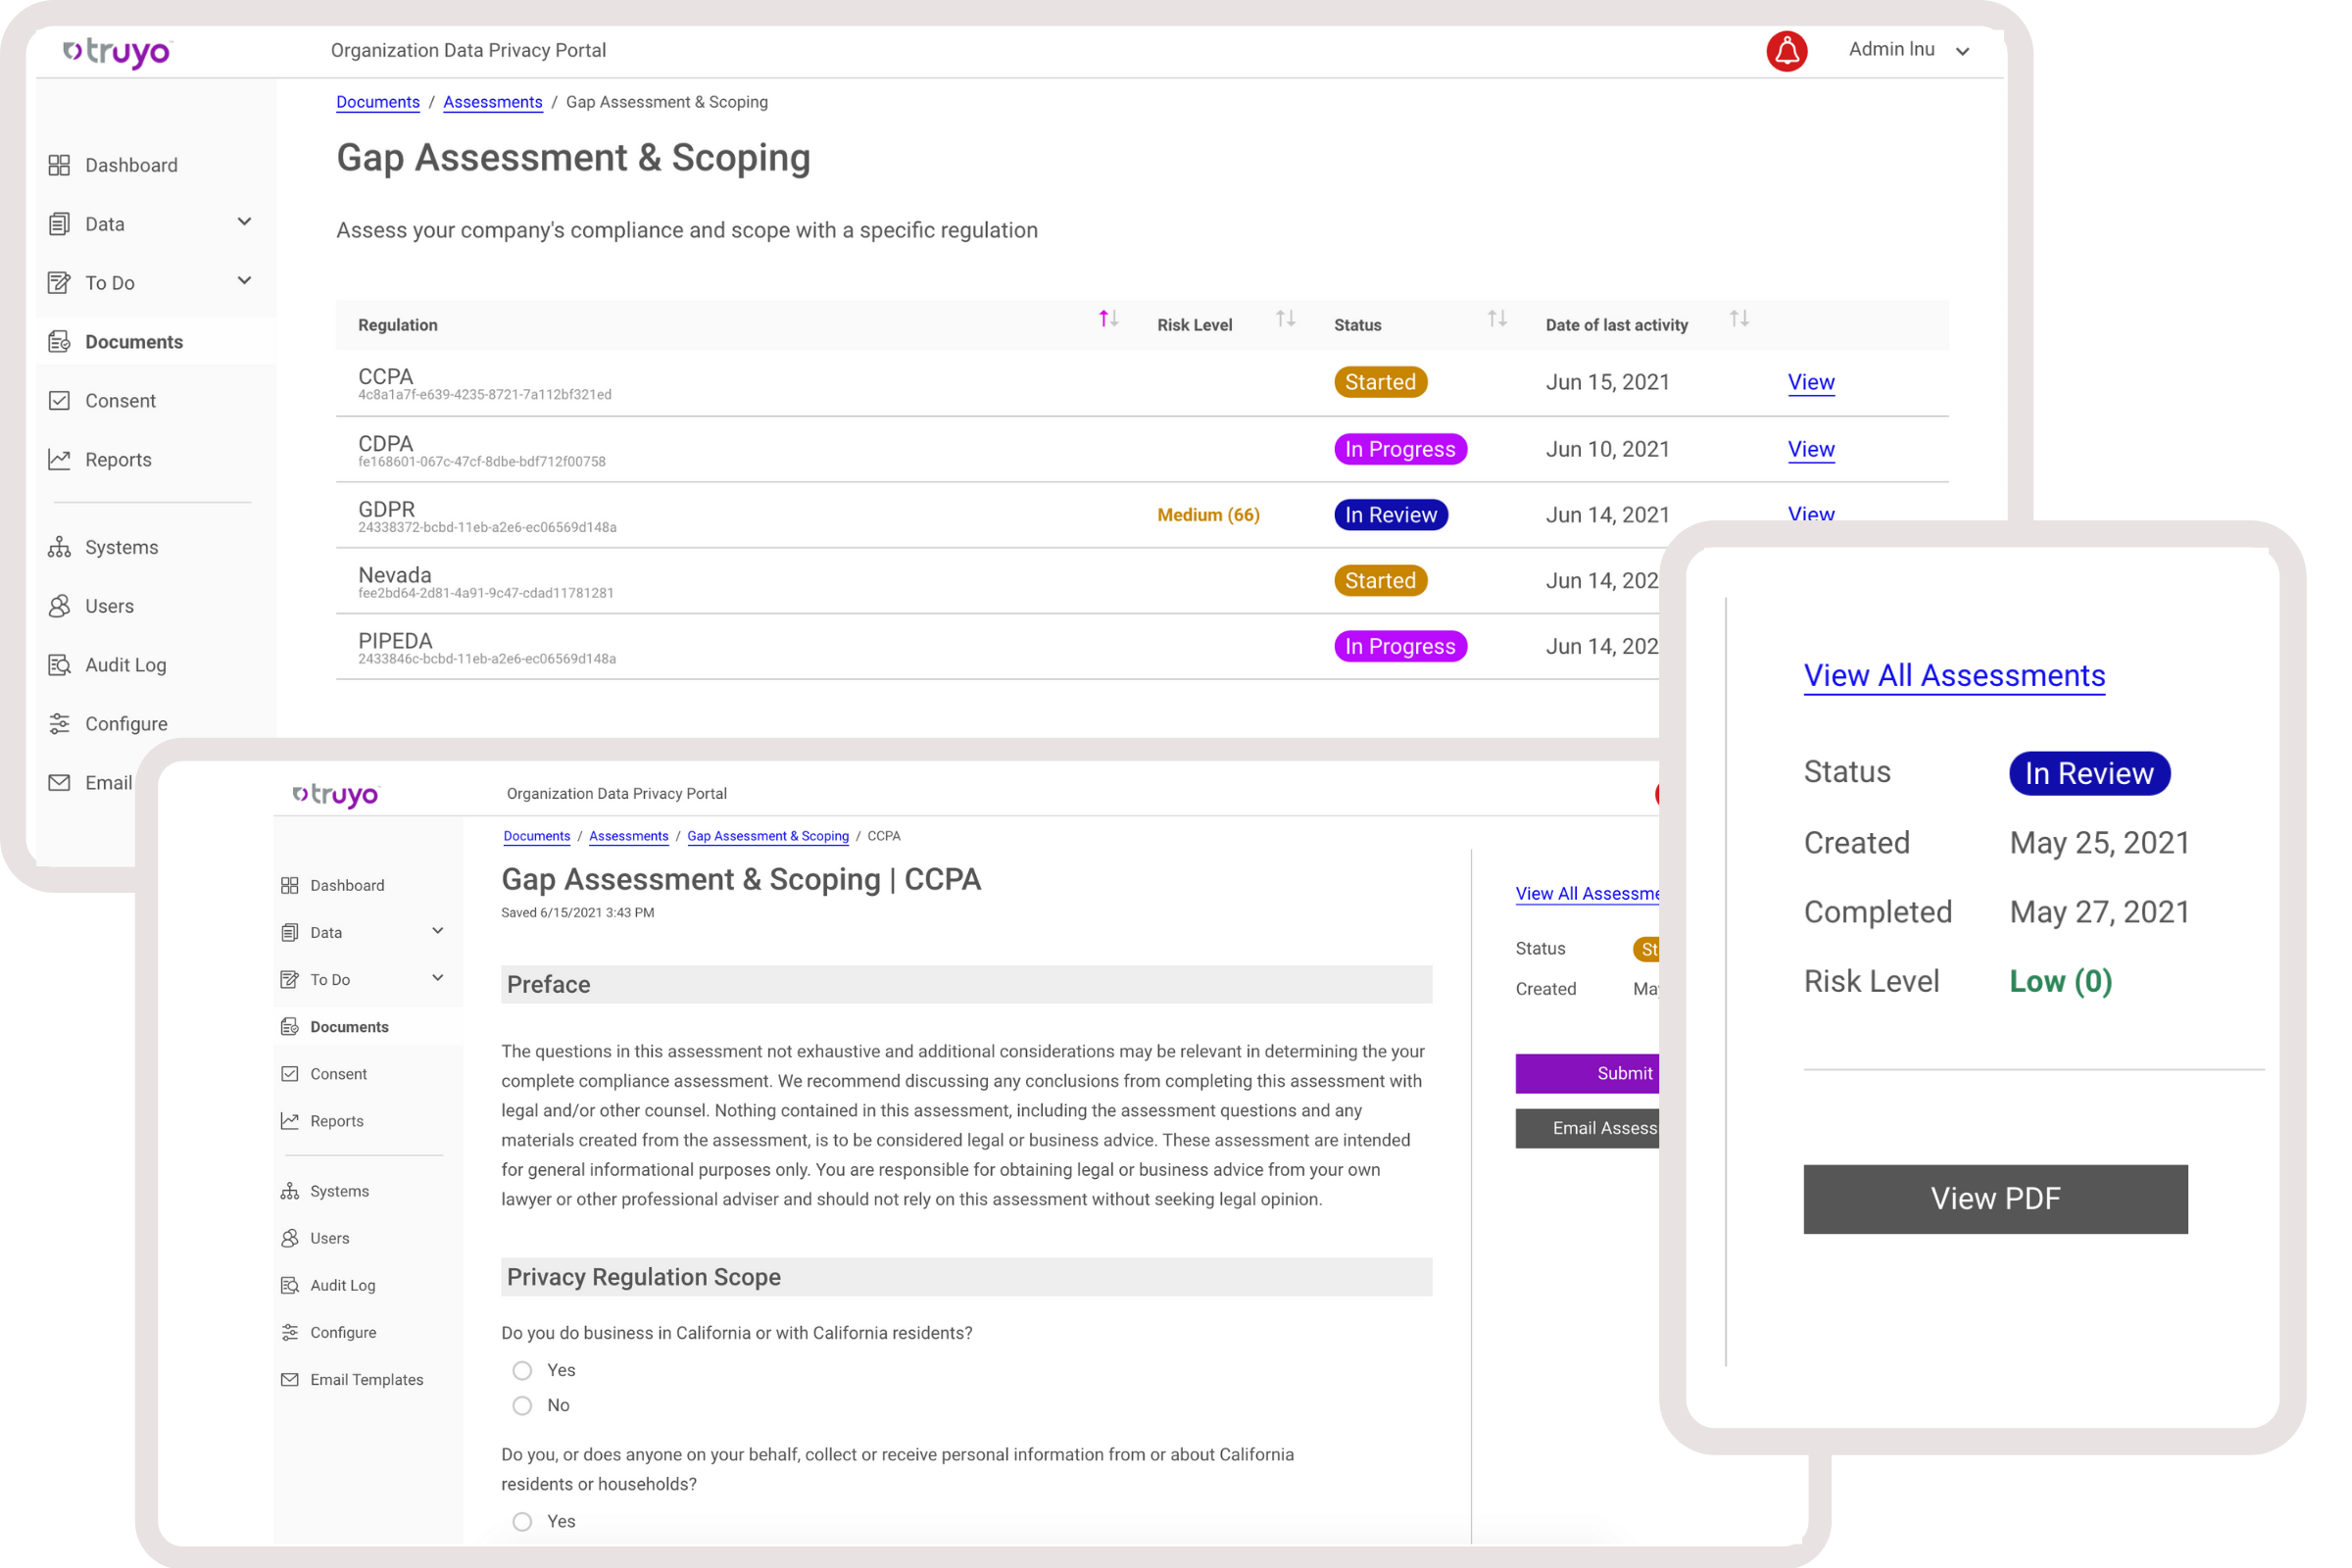Select Yes for doing business in California
The height and width of the screenshot is (1568, 2352).
[x=522, y=1371]
